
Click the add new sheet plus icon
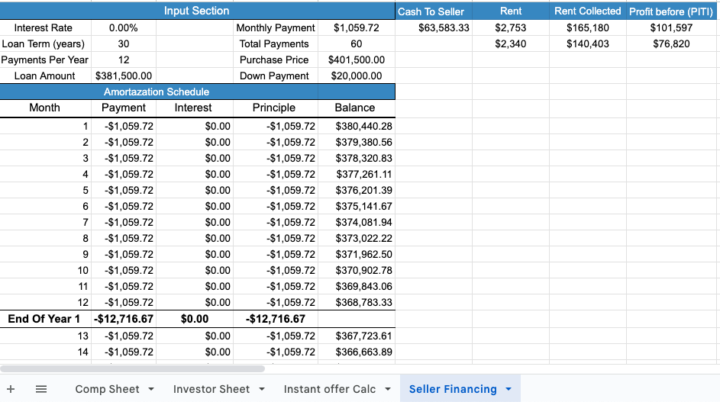[11, 389]
